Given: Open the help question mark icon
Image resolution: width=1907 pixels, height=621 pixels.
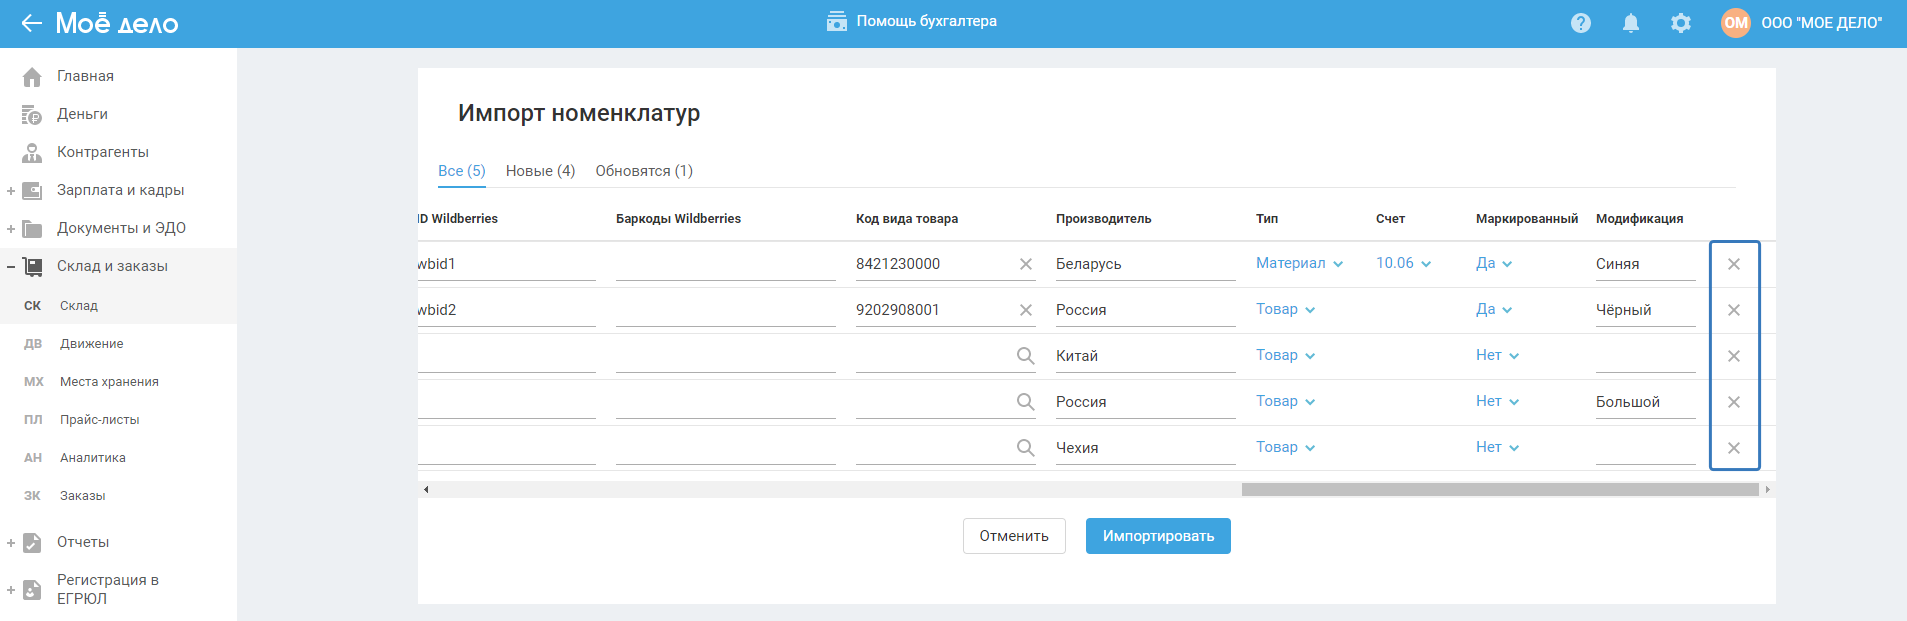Looking at the screenshot, I should [1580, 23].
